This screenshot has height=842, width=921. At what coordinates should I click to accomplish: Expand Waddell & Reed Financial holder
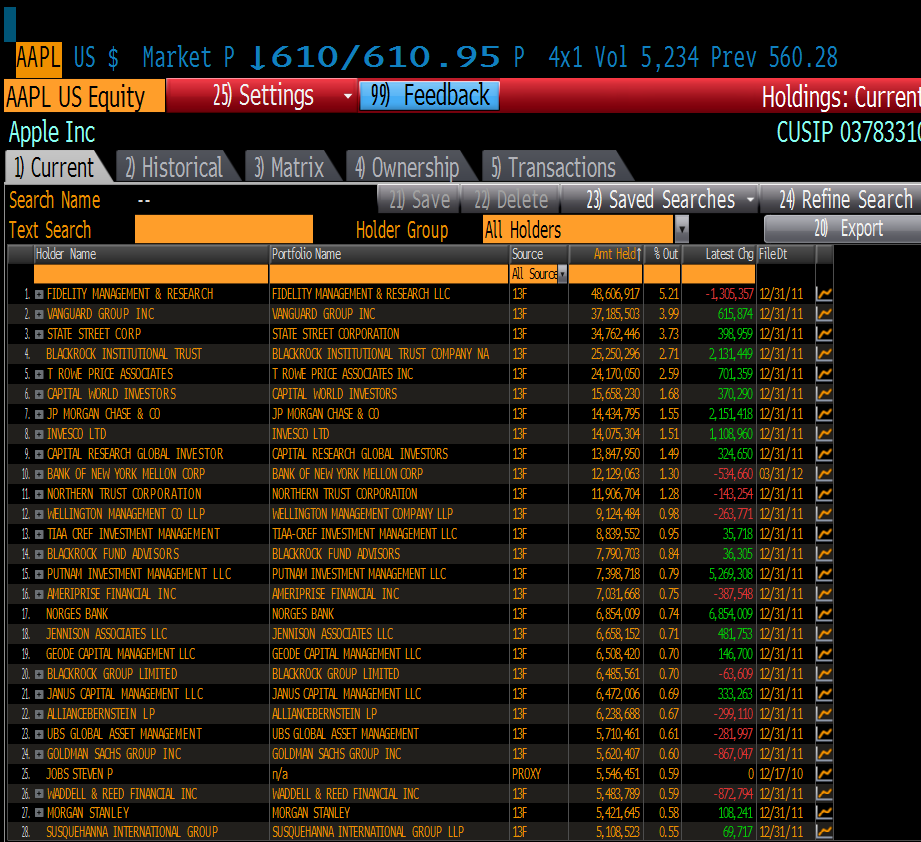pyautogui.click(x=39, y=794)
